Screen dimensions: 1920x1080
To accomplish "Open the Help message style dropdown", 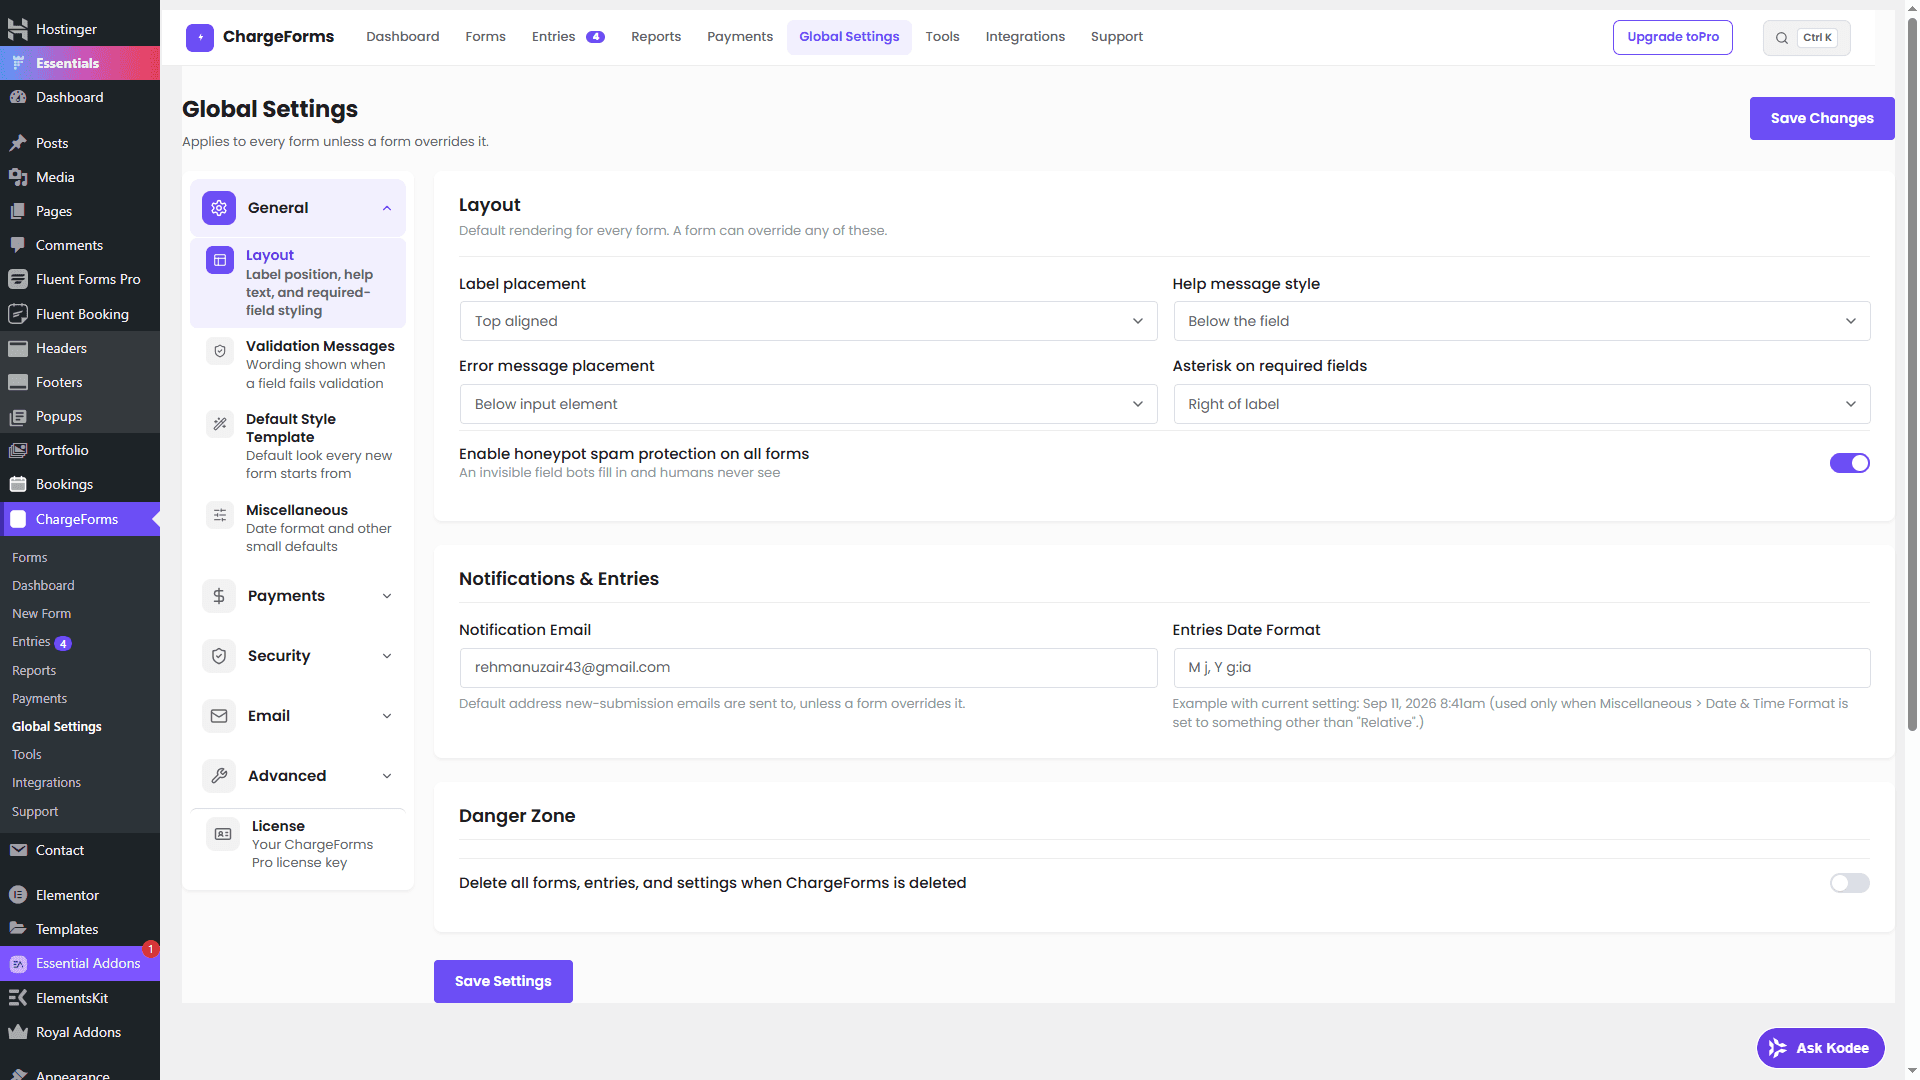I will tap(1521, 321).
